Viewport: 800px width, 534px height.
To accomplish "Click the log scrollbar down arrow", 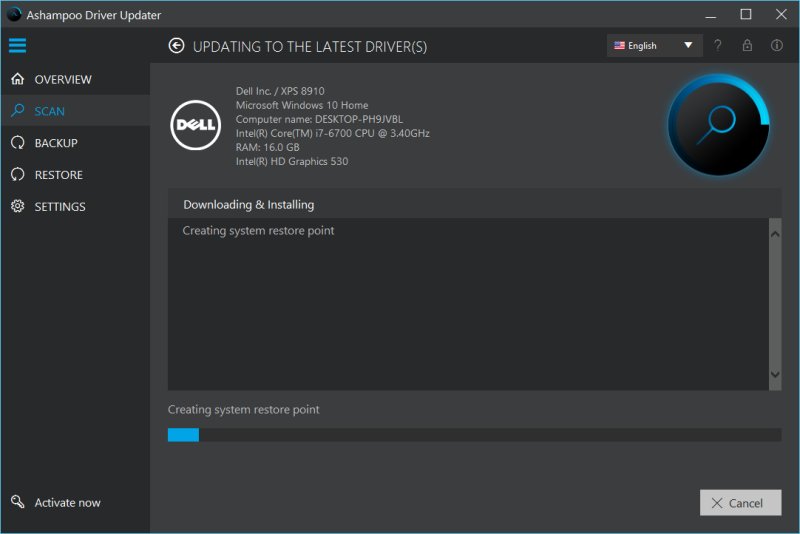I will point(775,374).
